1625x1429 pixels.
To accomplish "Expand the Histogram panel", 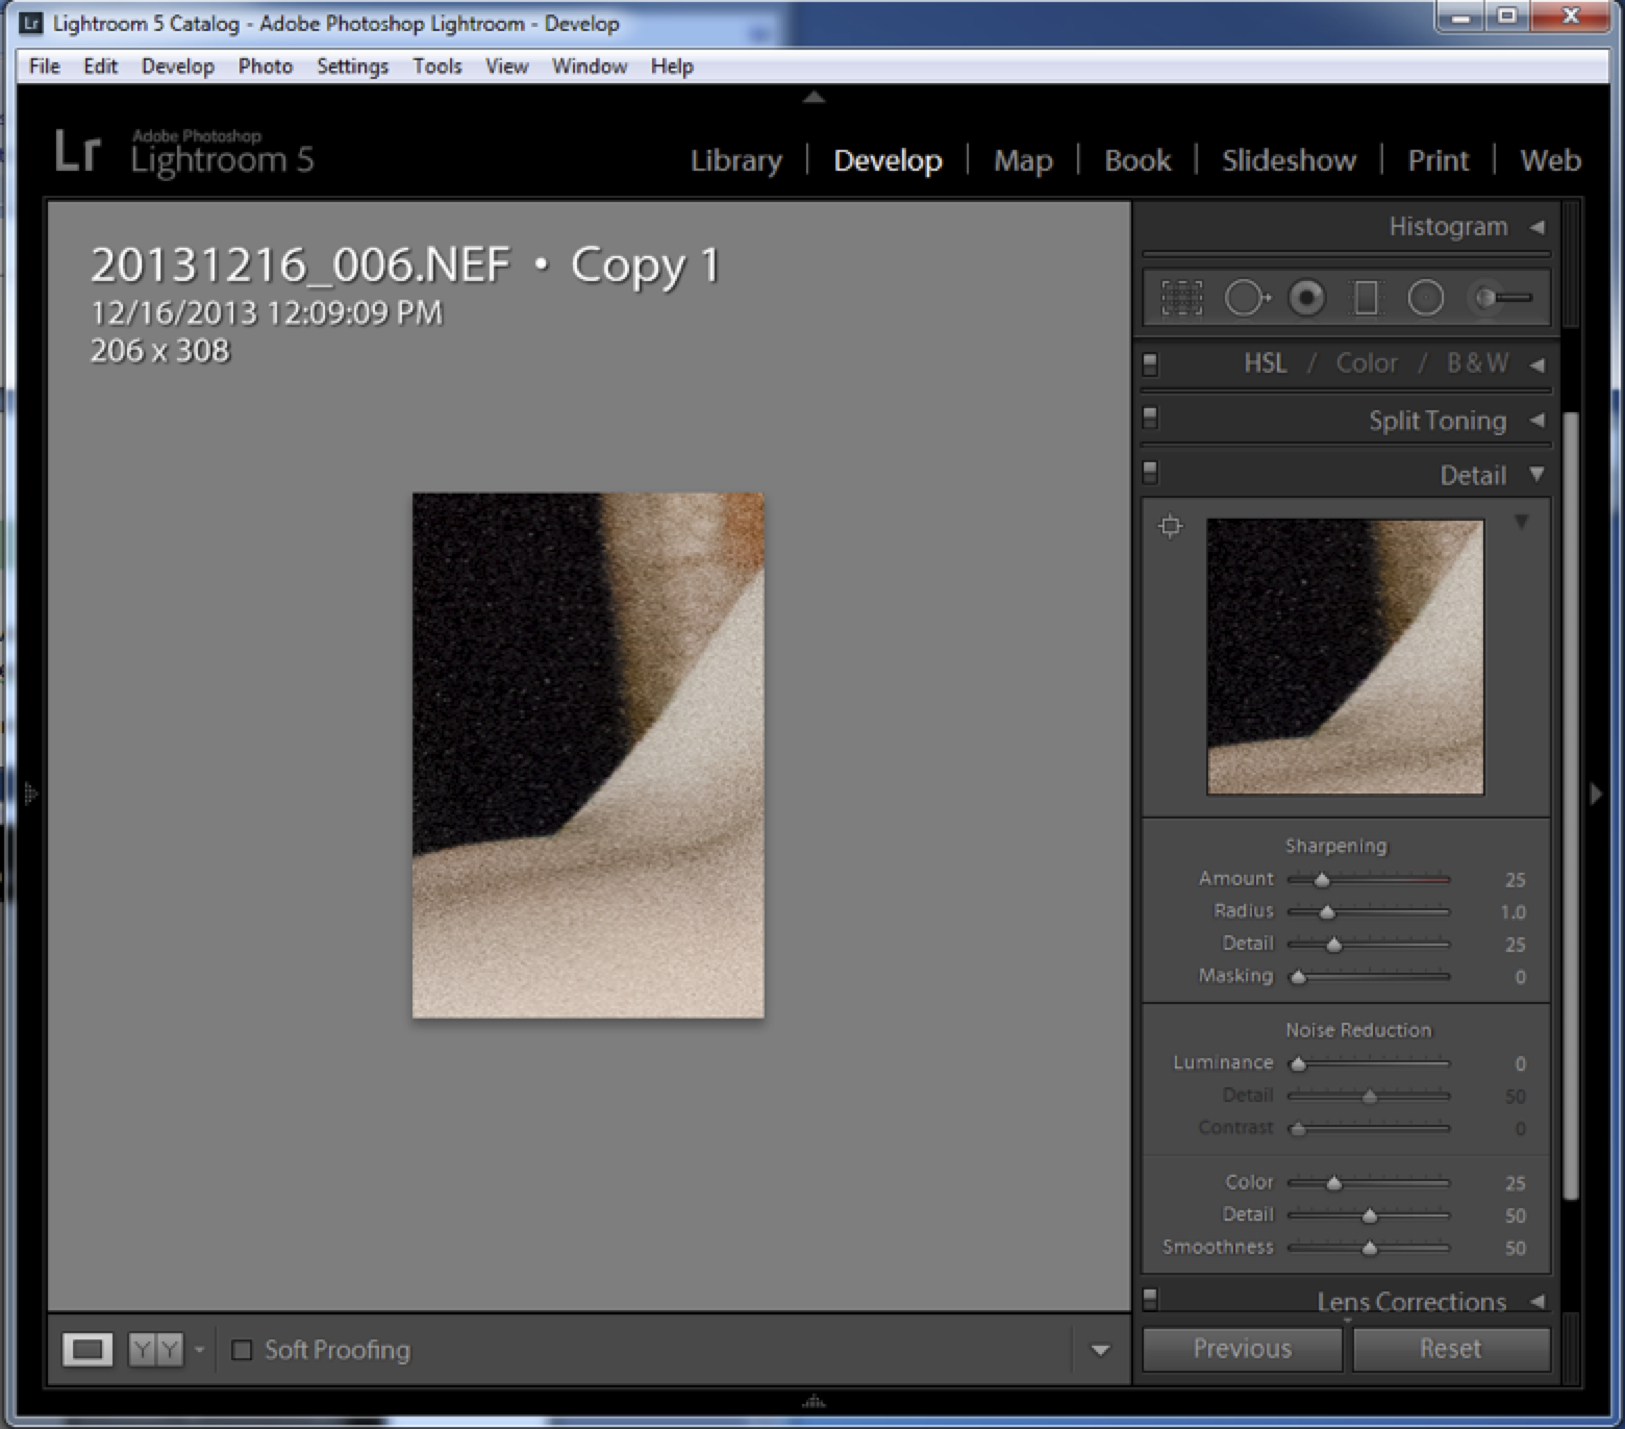I will pyautogui.click(x=1537, y=227).
